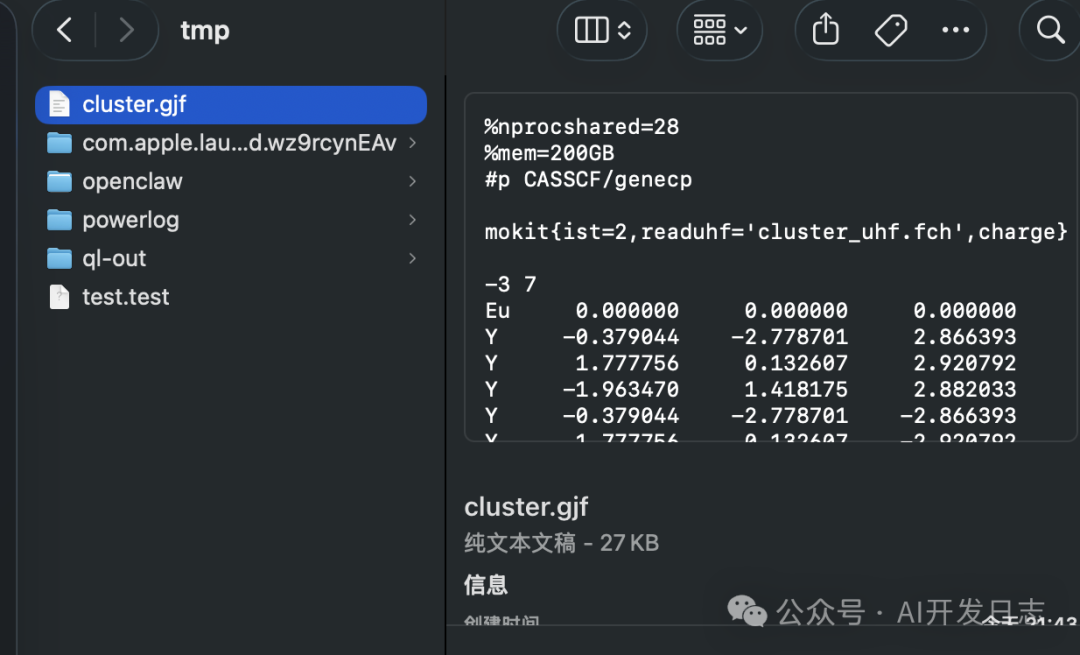Click the tmp folder title
The image size is (1080, 655).
point(205,31)
